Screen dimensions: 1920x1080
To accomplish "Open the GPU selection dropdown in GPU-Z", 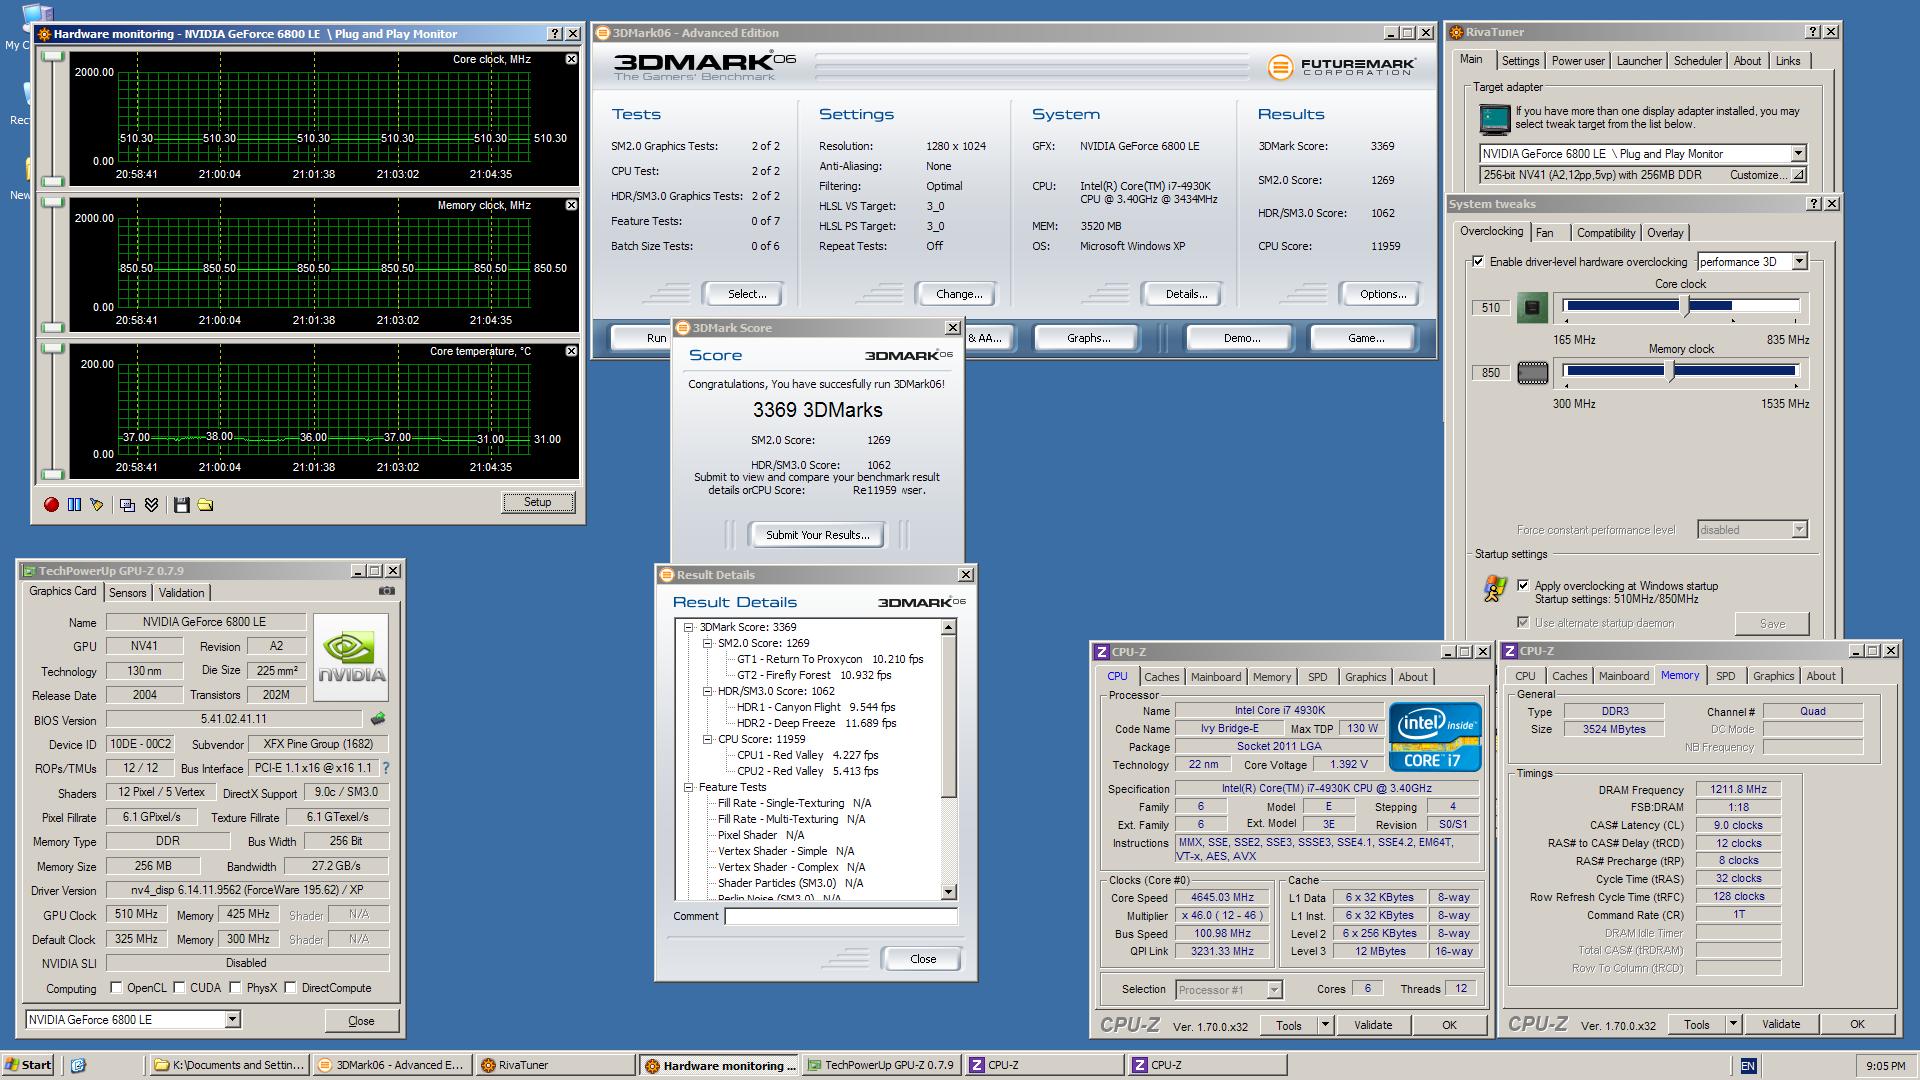I will point(232,1020).
